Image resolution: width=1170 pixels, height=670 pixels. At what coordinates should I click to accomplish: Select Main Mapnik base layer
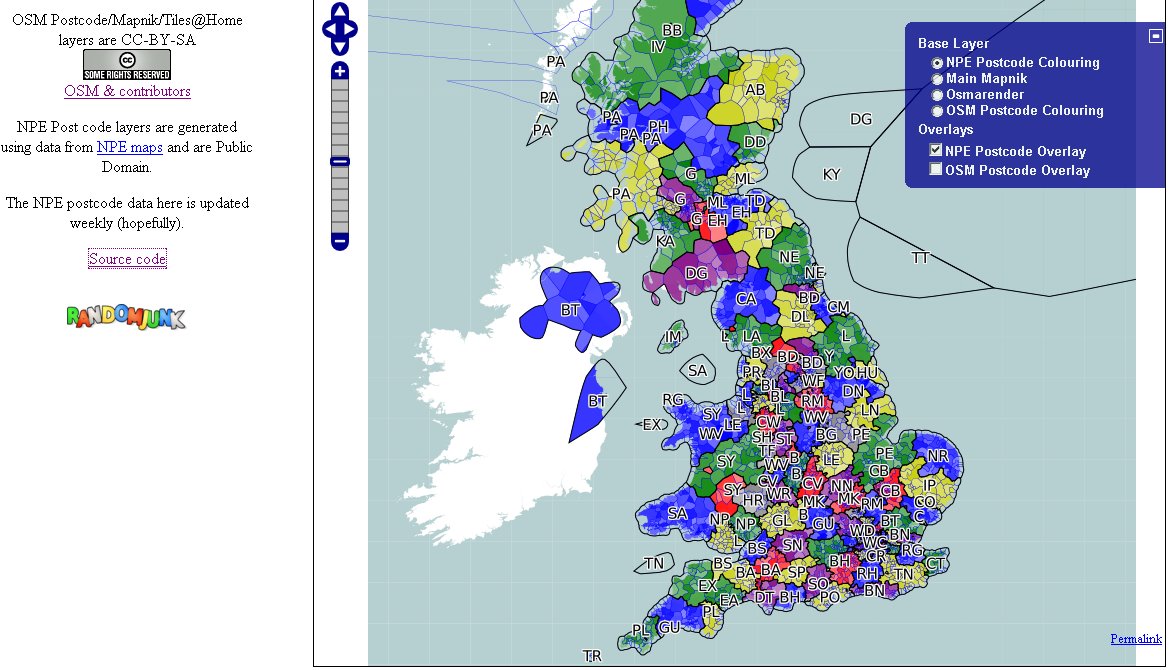937,79
